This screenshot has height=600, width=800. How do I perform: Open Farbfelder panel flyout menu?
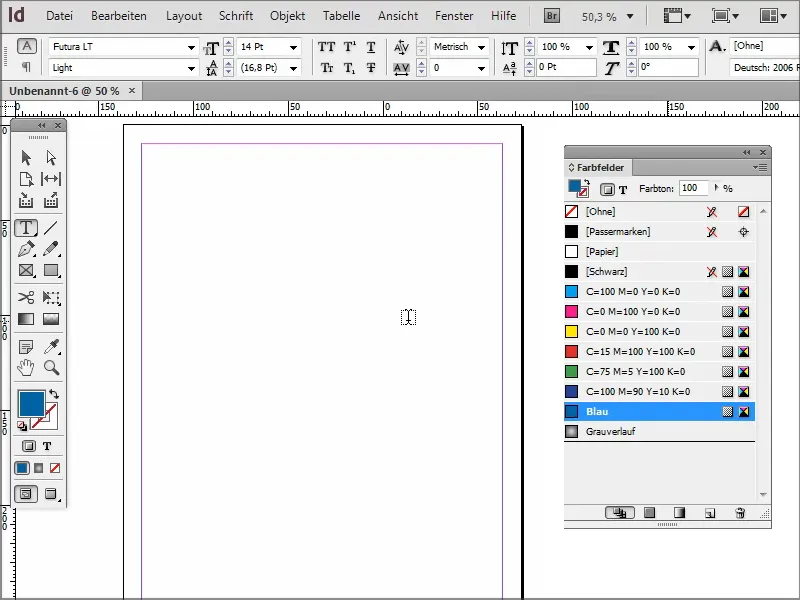[x=760, y=167]
